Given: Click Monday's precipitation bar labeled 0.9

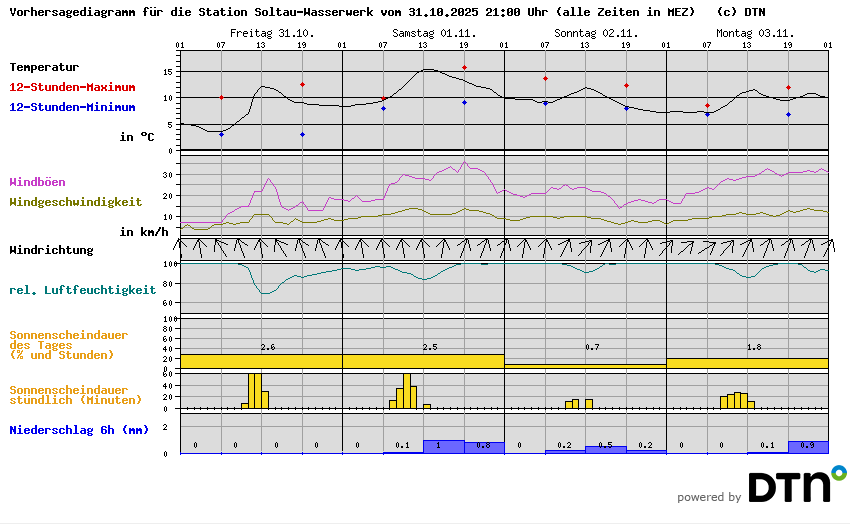Looking at the screenshot, I should (808, 446).
